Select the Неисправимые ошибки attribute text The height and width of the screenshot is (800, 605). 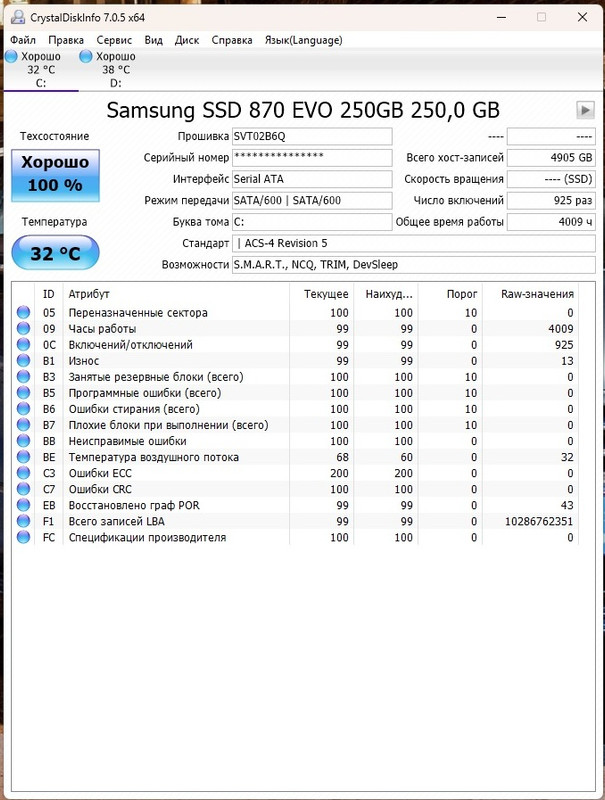click(128, 441)
